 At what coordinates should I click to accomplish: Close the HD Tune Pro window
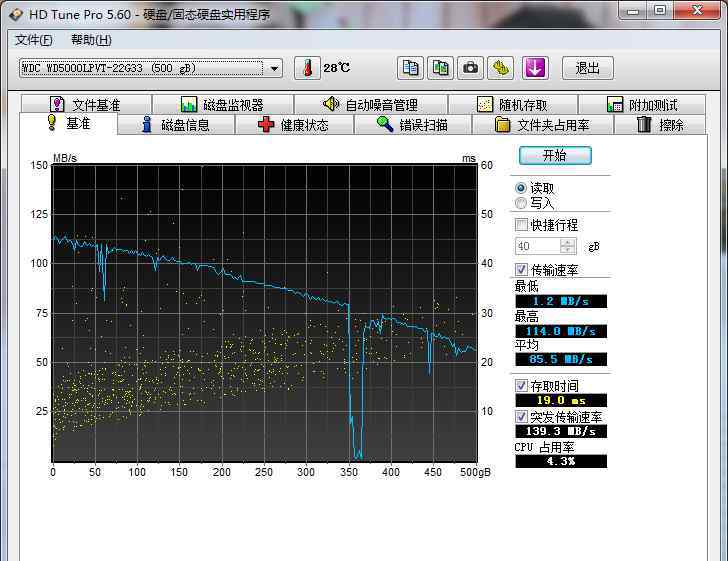pos(697,11)
